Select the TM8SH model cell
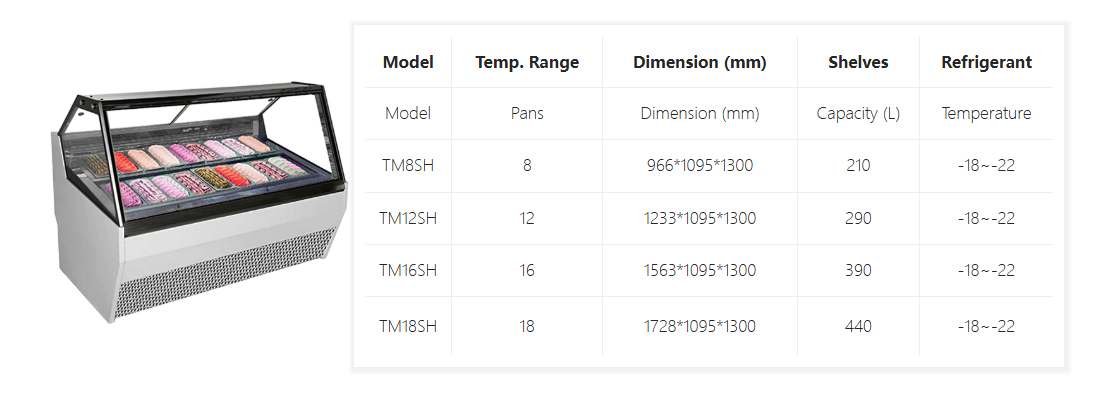 (408, 166)
